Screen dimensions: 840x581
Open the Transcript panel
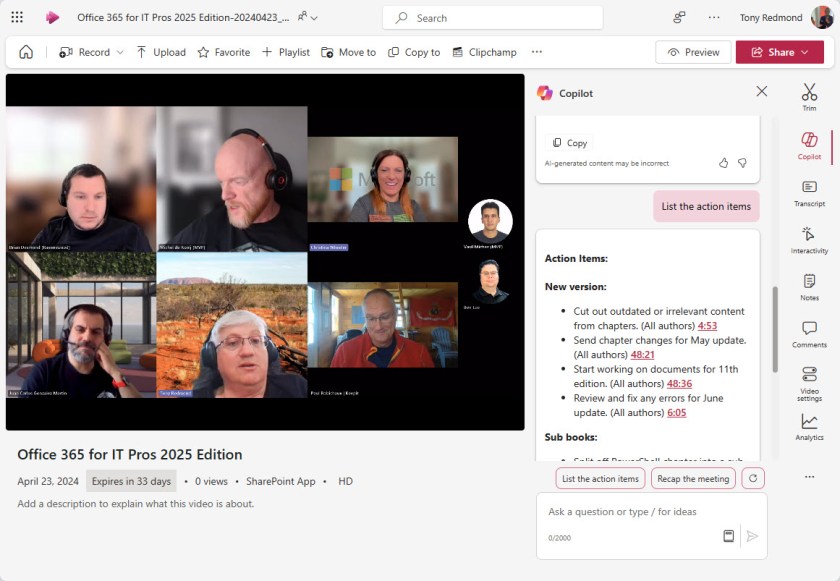point(809,193)
